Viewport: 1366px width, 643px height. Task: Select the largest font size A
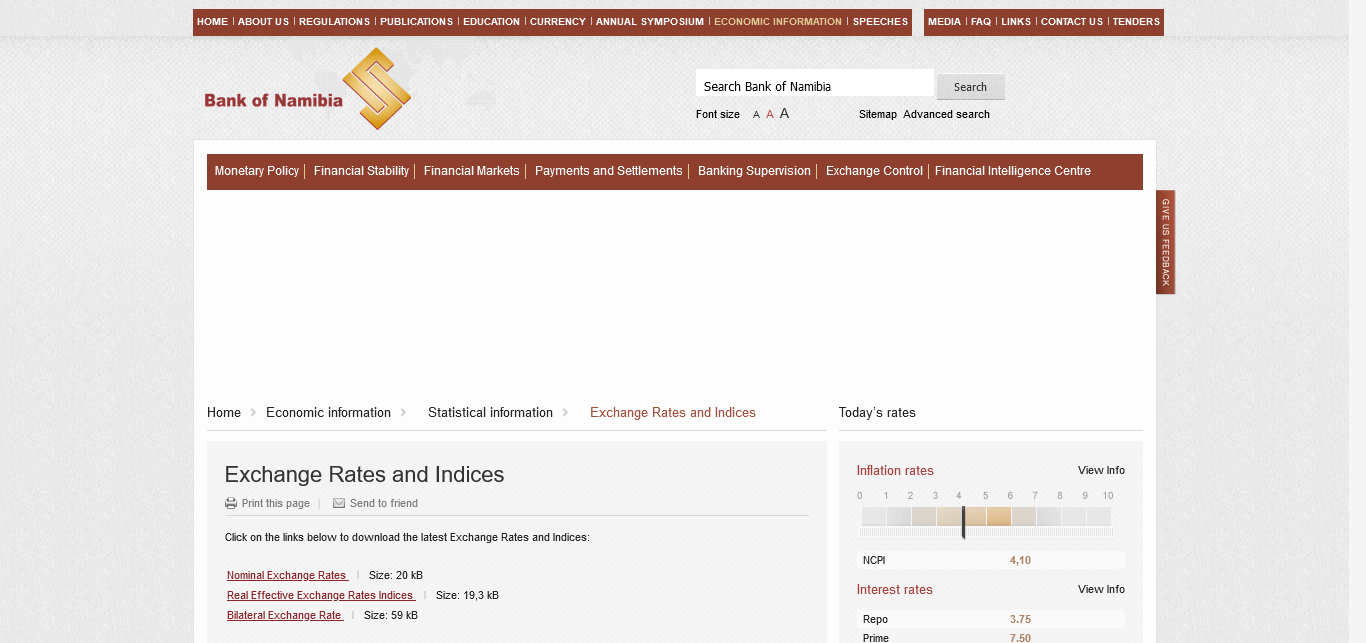[784, 114]
